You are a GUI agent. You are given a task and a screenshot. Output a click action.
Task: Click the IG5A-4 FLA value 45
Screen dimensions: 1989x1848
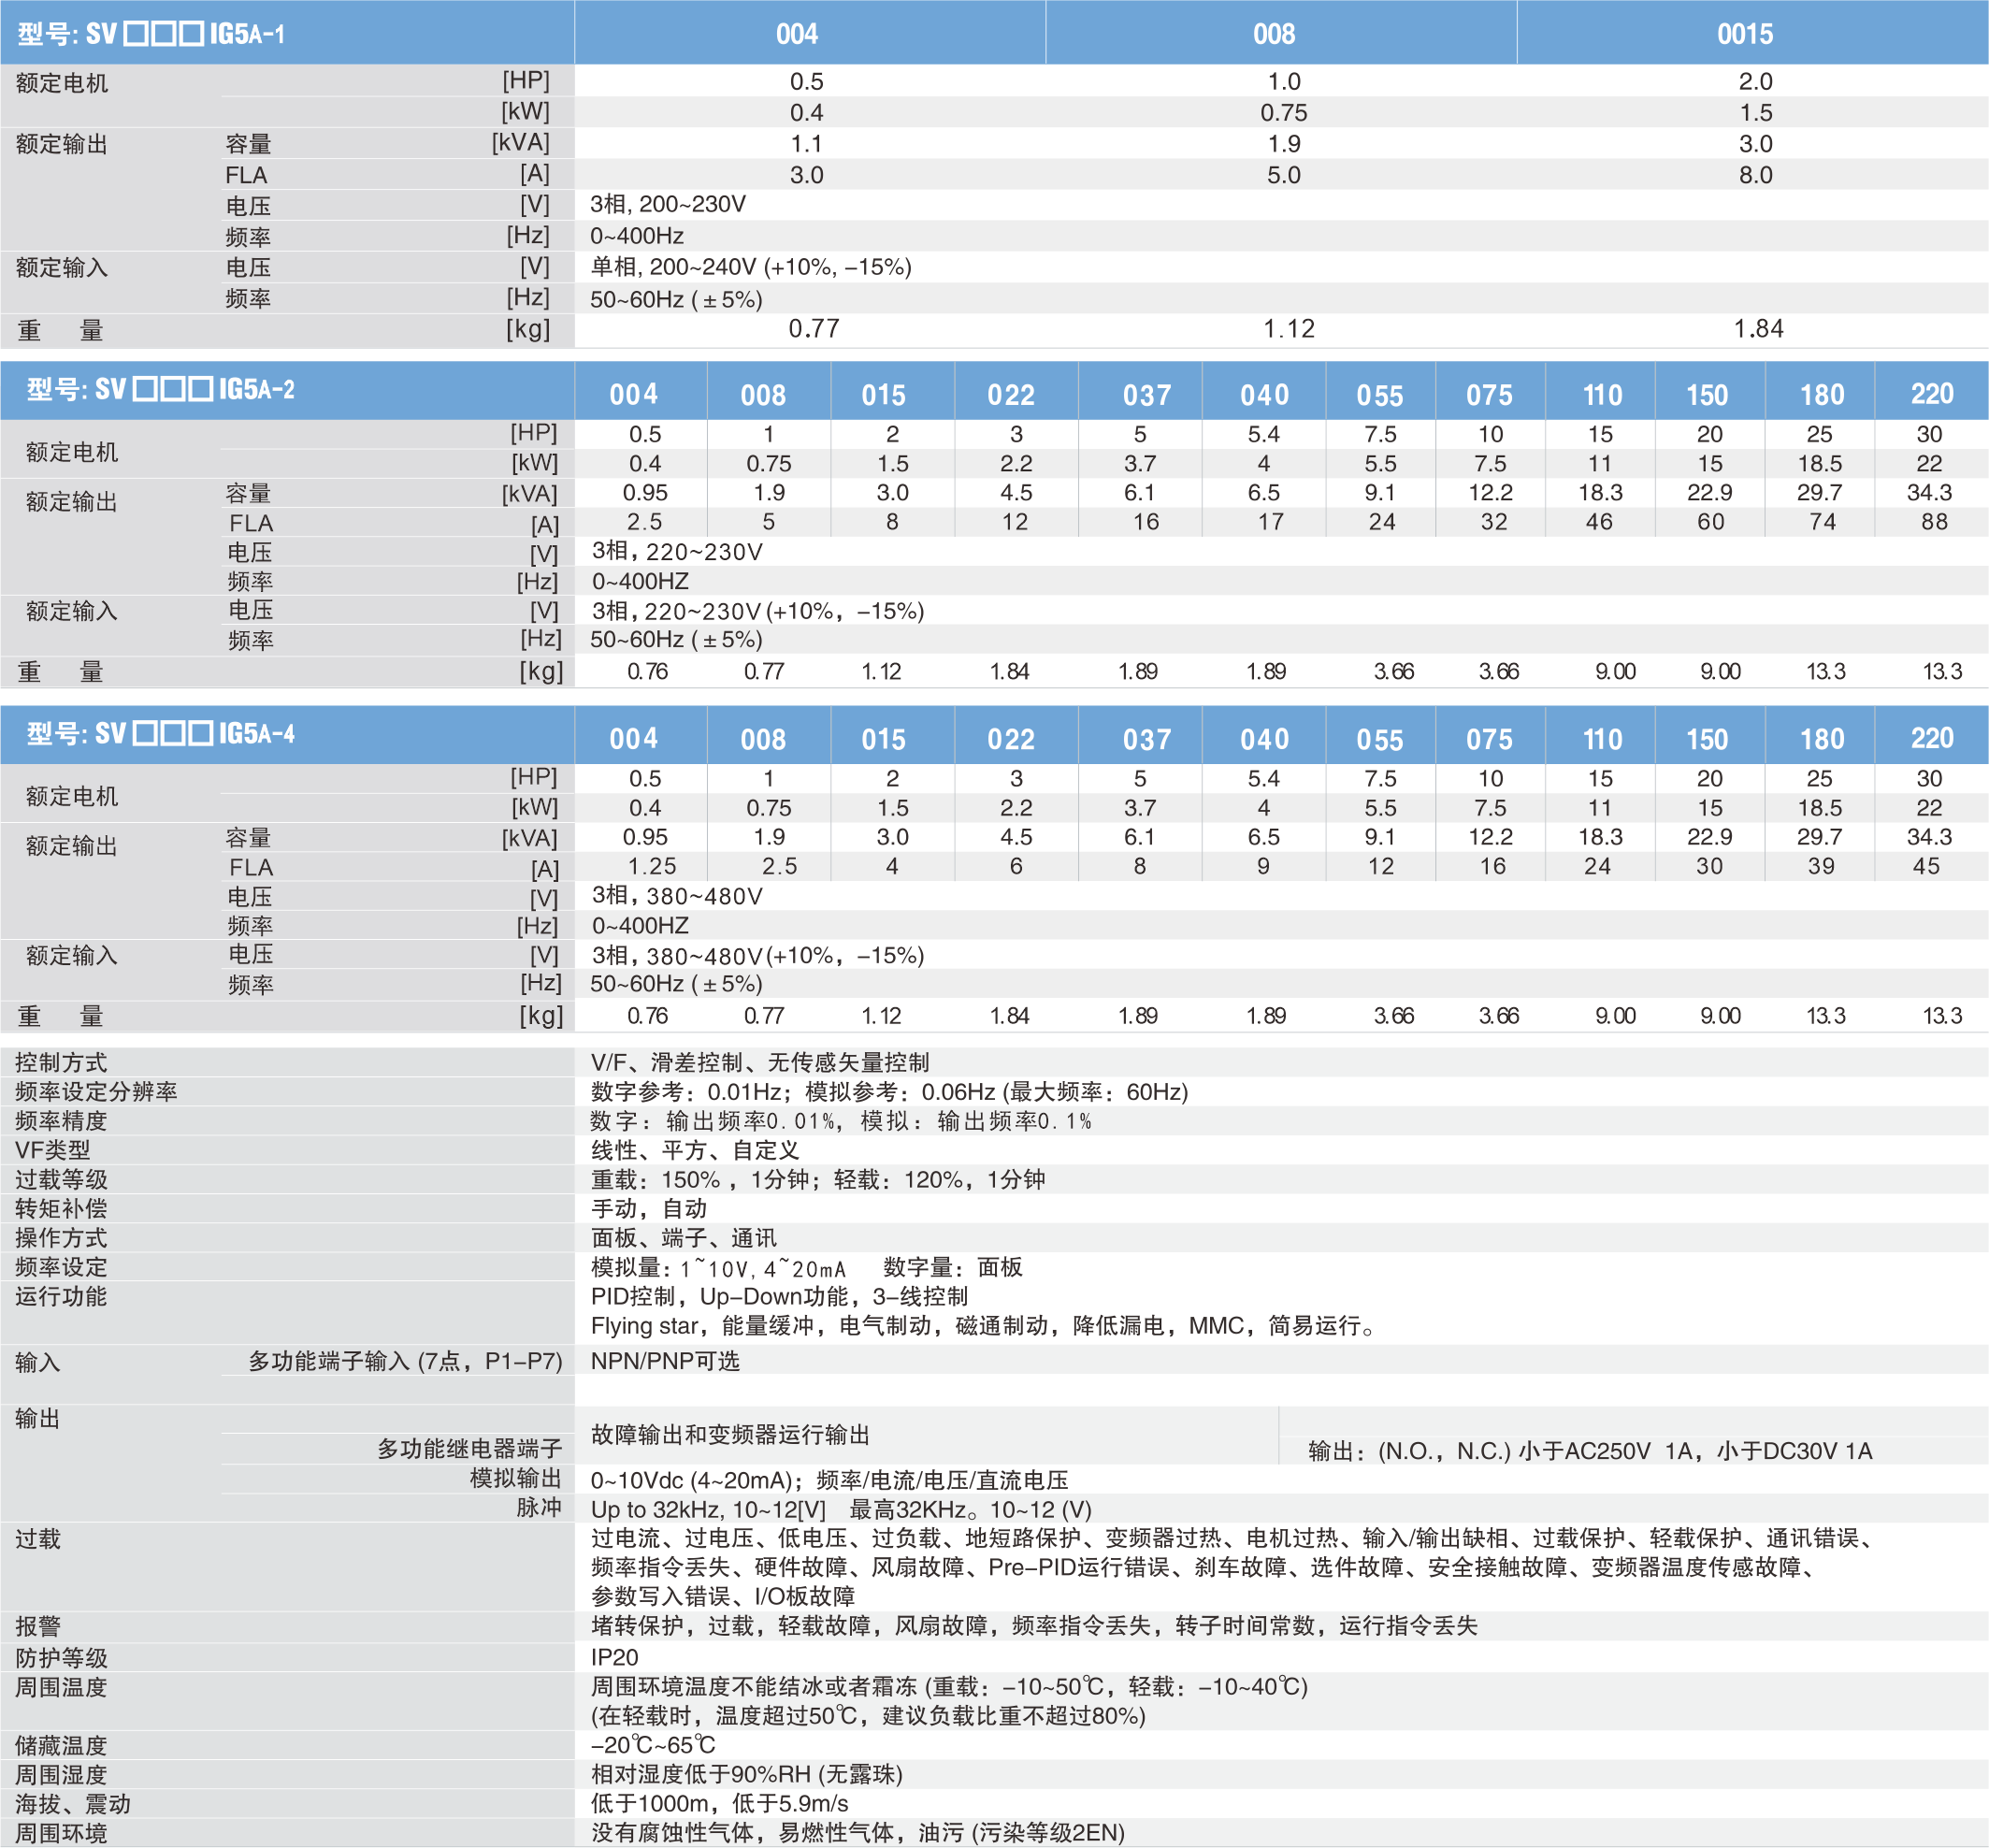coord(1926,866)
